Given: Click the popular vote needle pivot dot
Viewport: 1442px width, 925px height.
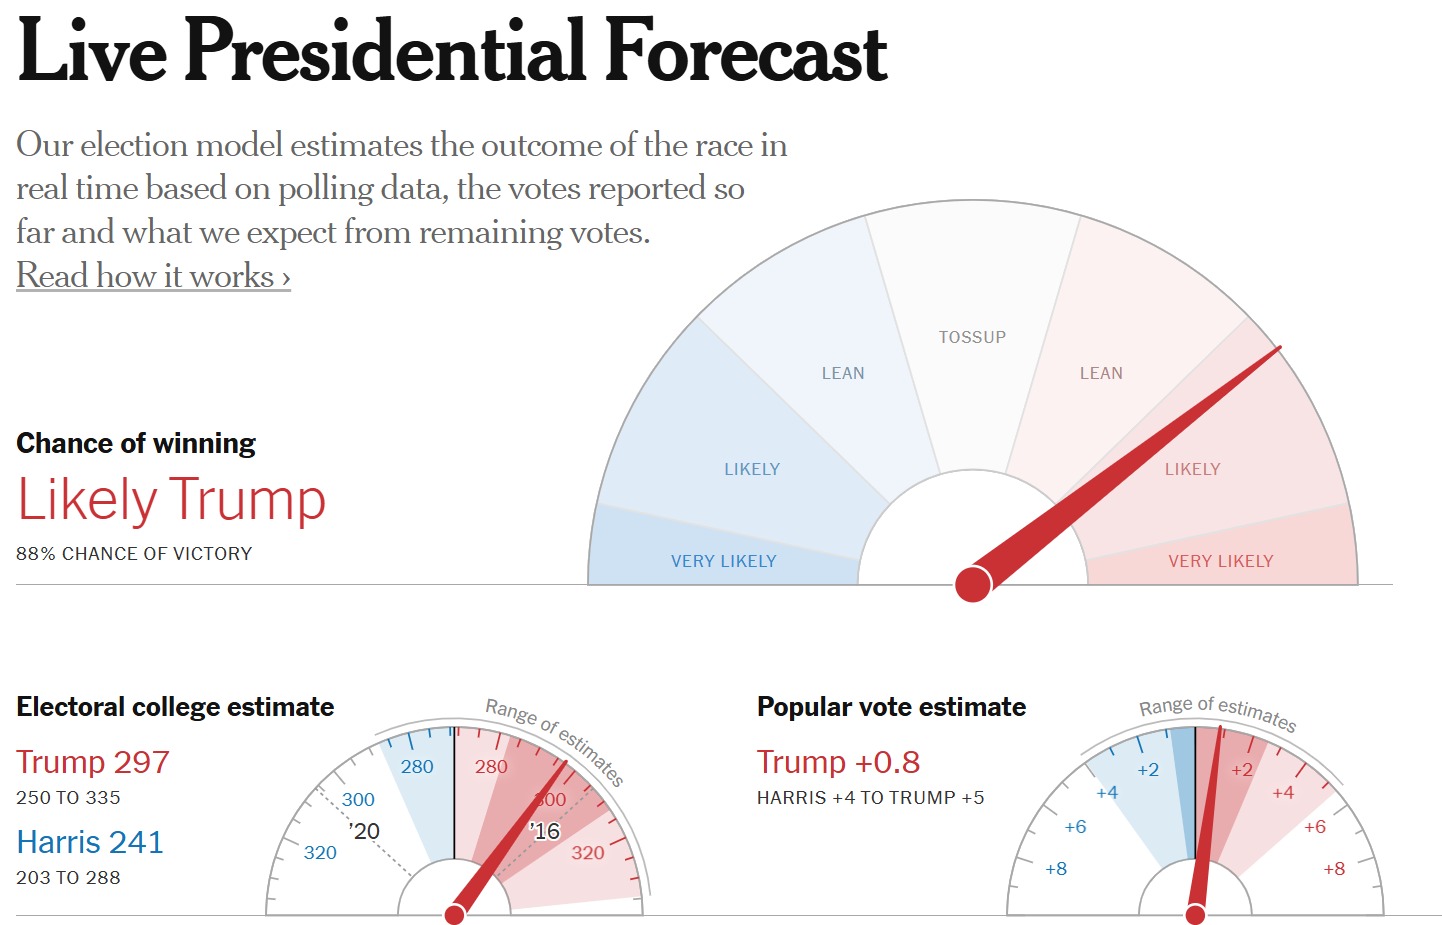Looking at the screenshot, I should 1195,914.
